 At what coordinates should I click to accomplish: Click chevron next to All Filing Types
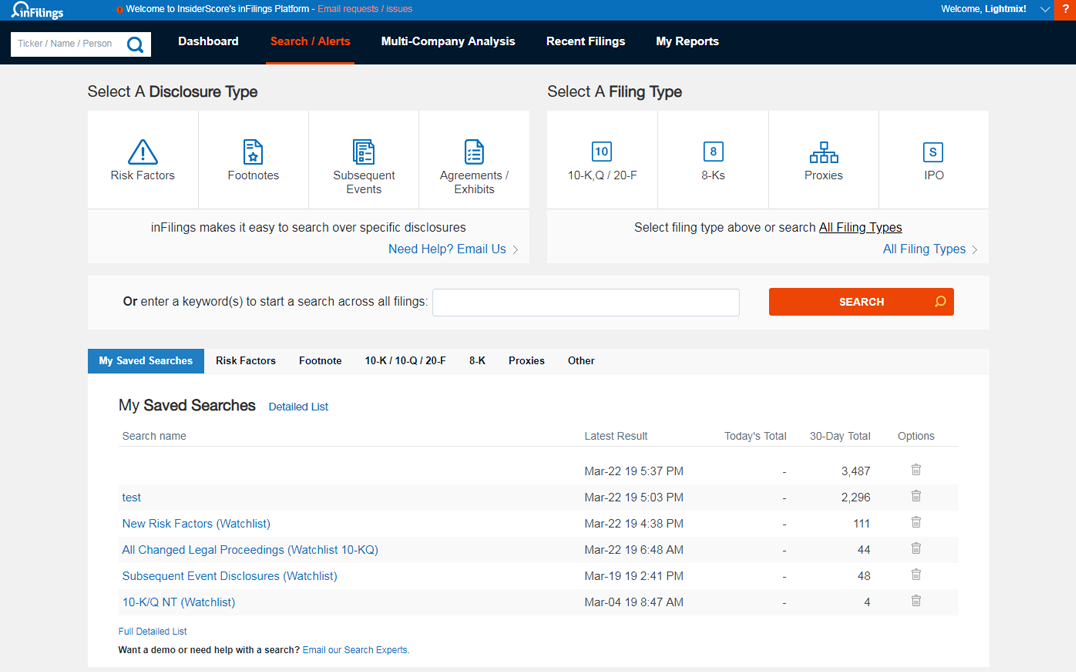point(974,250)
